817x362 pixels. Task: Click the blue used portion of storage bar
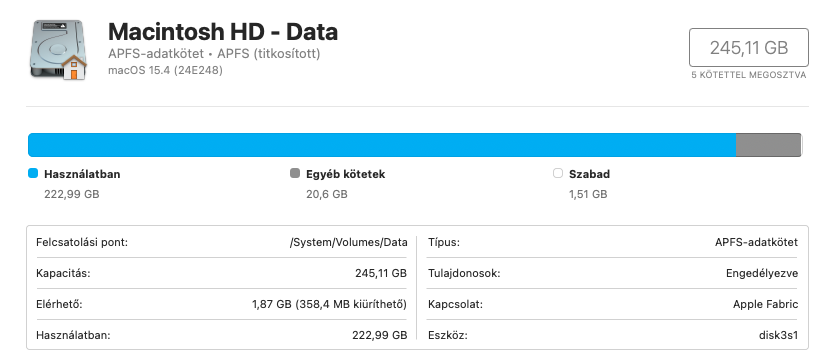[x=382, y=145]
